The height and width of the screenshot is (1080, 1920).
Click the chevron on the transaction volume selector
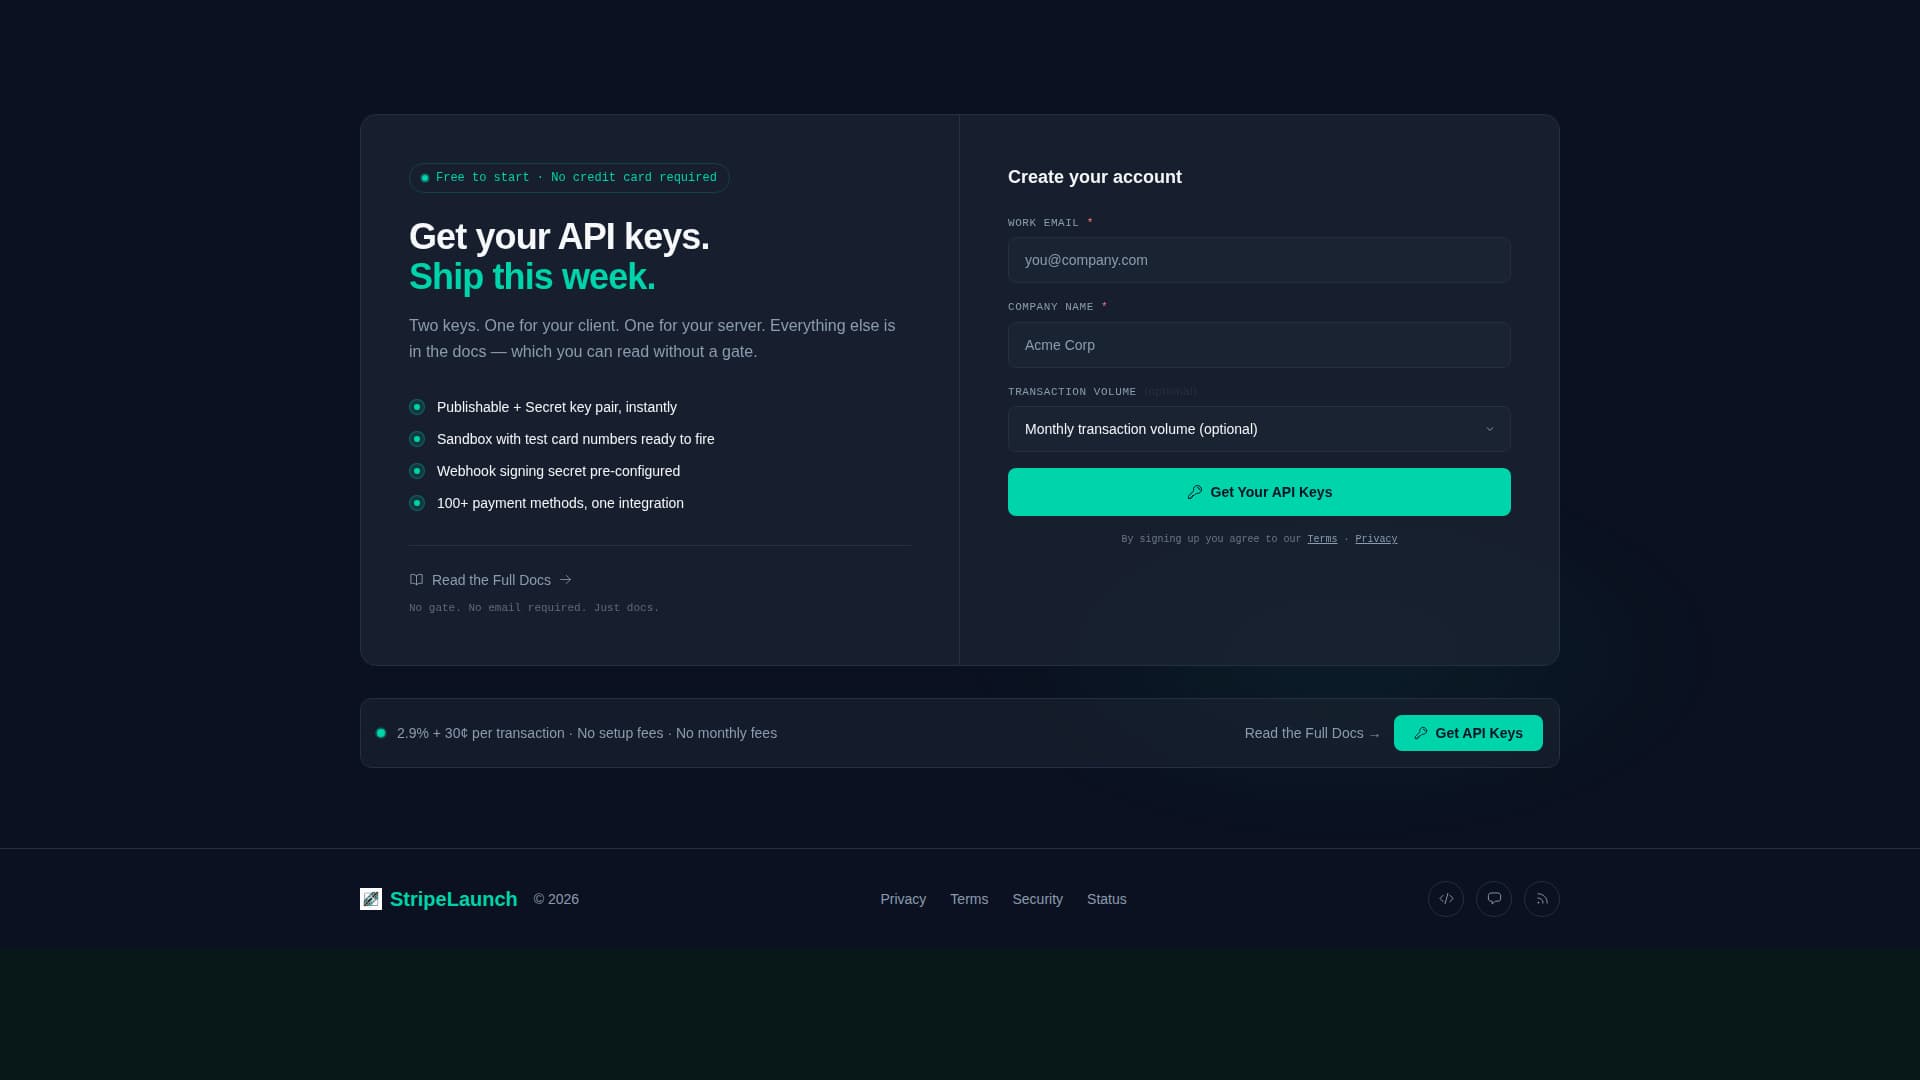[x=1489, y=428]
